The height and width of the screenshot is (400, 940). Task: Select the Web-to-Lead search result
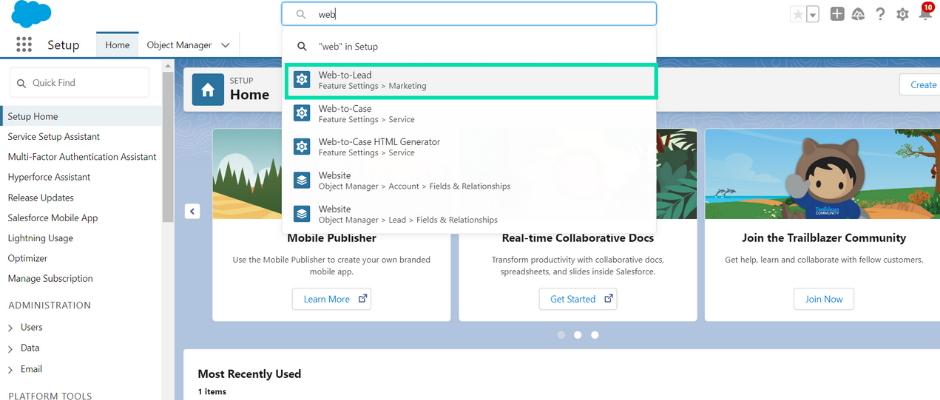coord(471,80)
